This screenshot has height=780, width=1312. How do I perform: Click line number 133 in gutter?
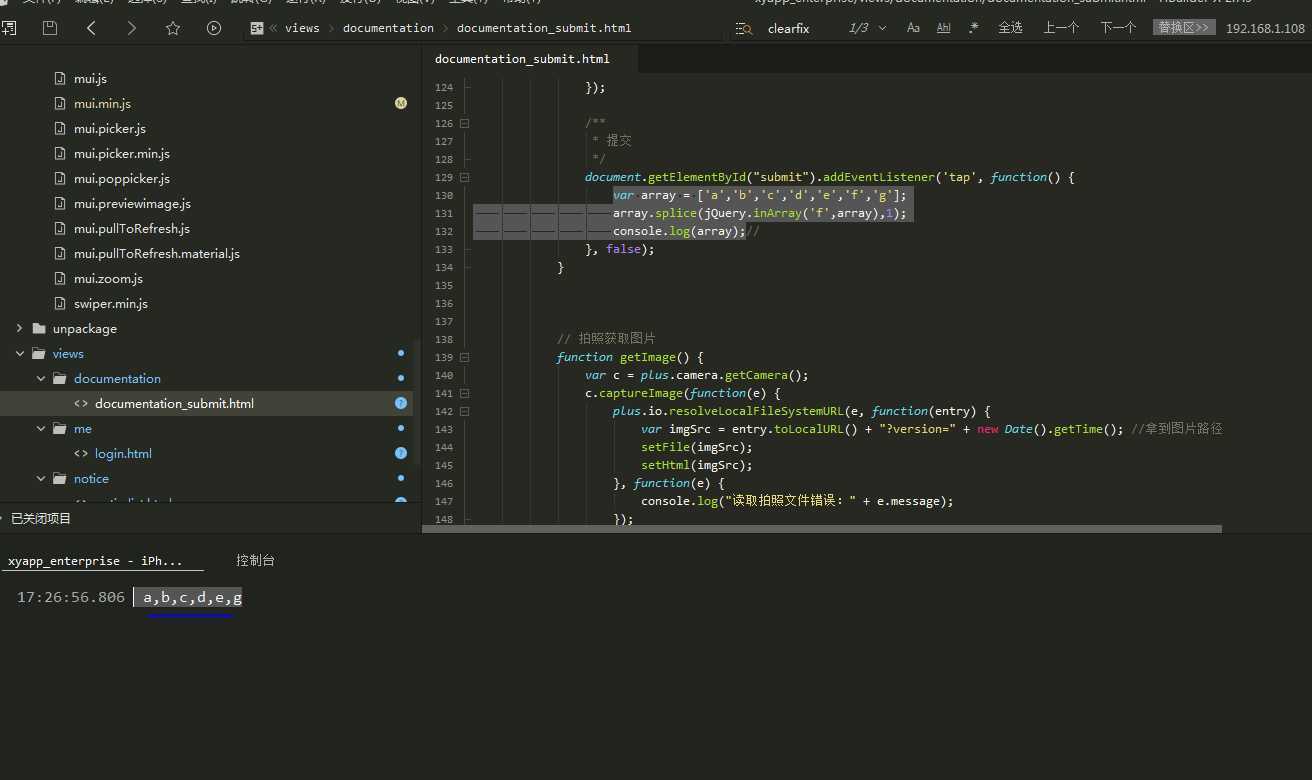[444, 249]
